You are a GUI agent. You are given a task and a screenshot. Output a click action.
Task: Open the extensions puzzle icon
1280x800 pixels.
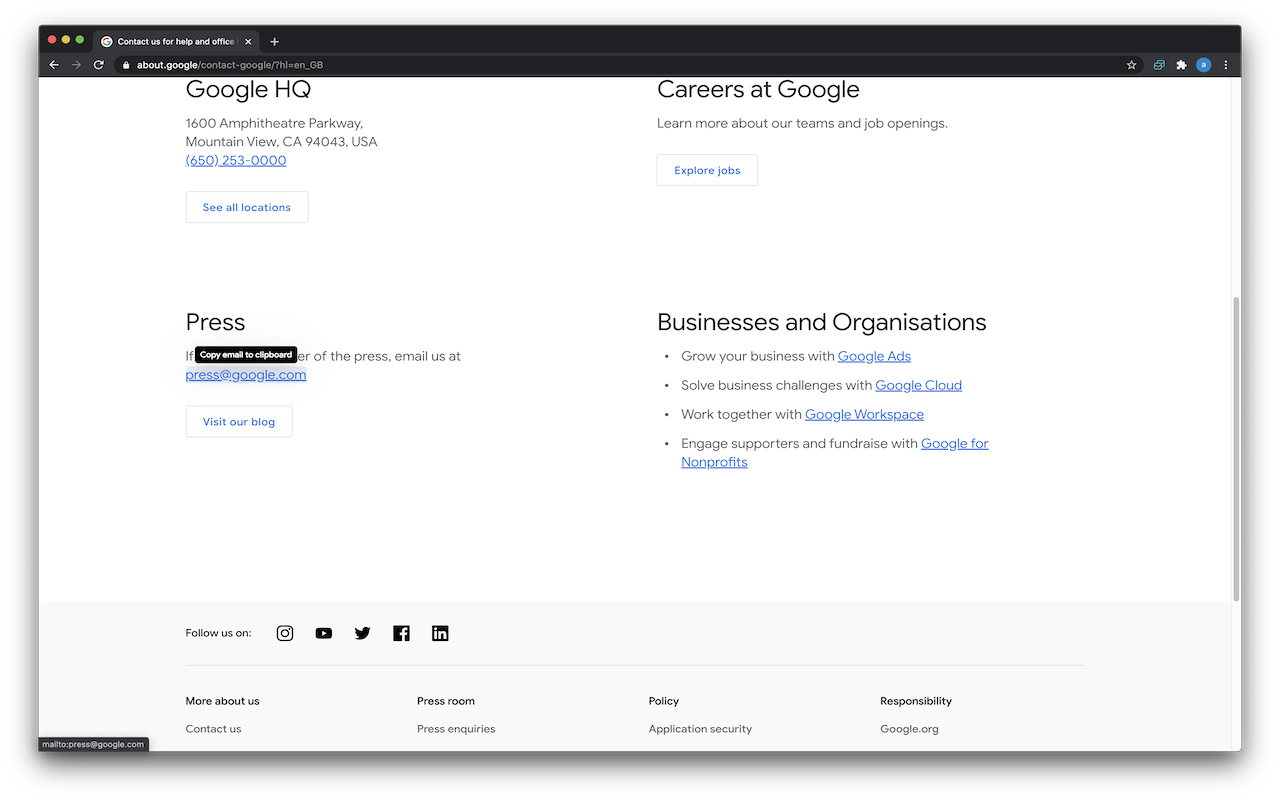point(1181,65)
